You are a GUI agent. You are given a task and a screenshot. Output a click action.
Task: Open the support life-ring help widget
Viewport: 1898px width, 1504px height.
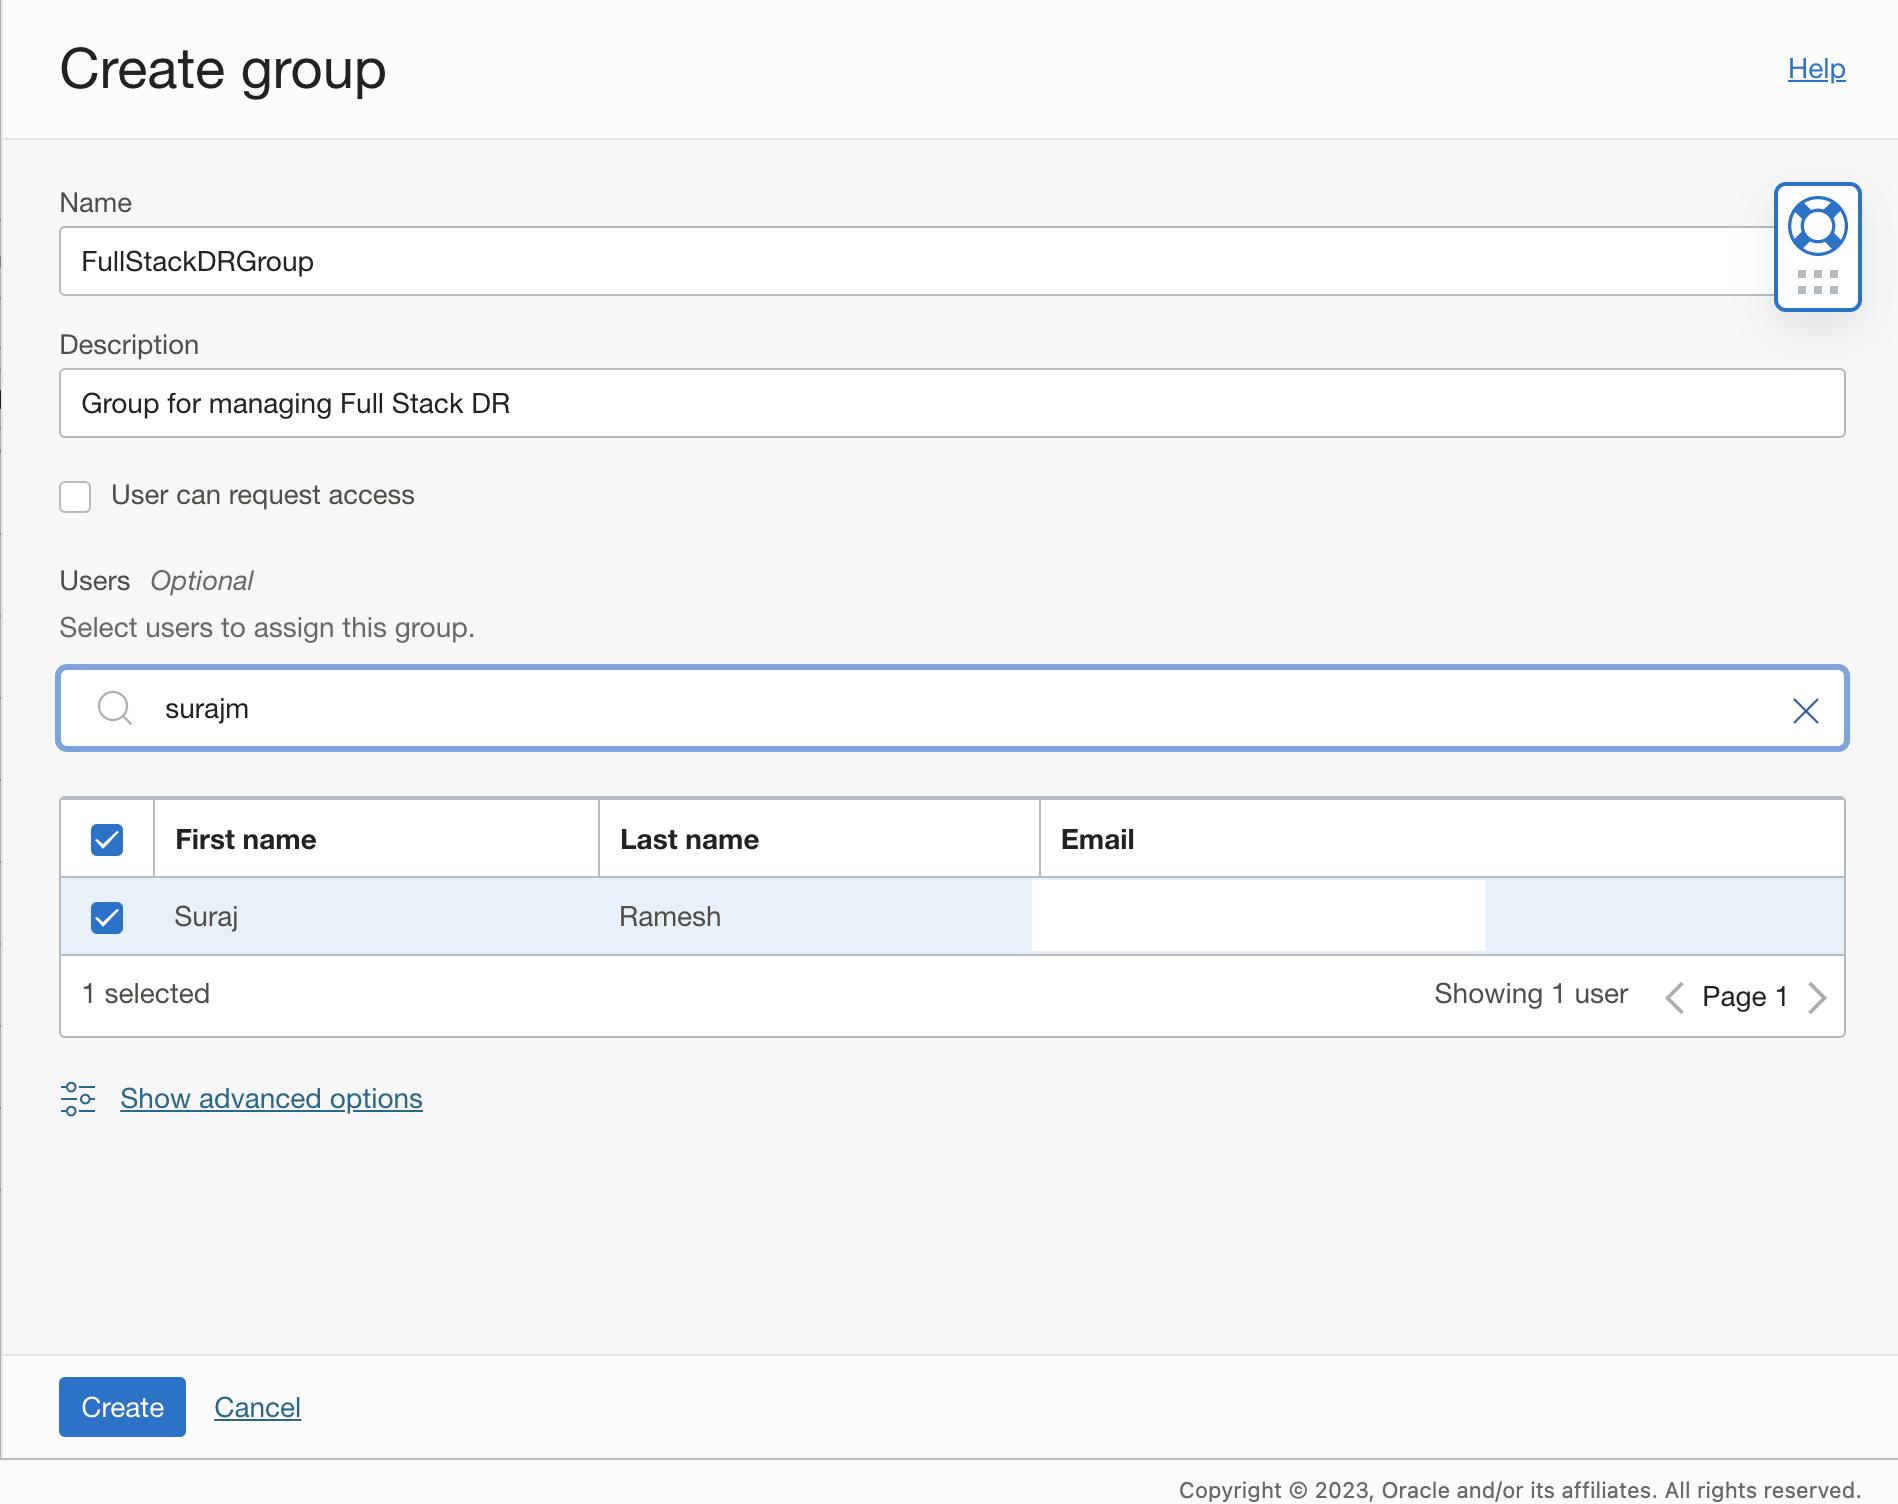point(1817,225)
